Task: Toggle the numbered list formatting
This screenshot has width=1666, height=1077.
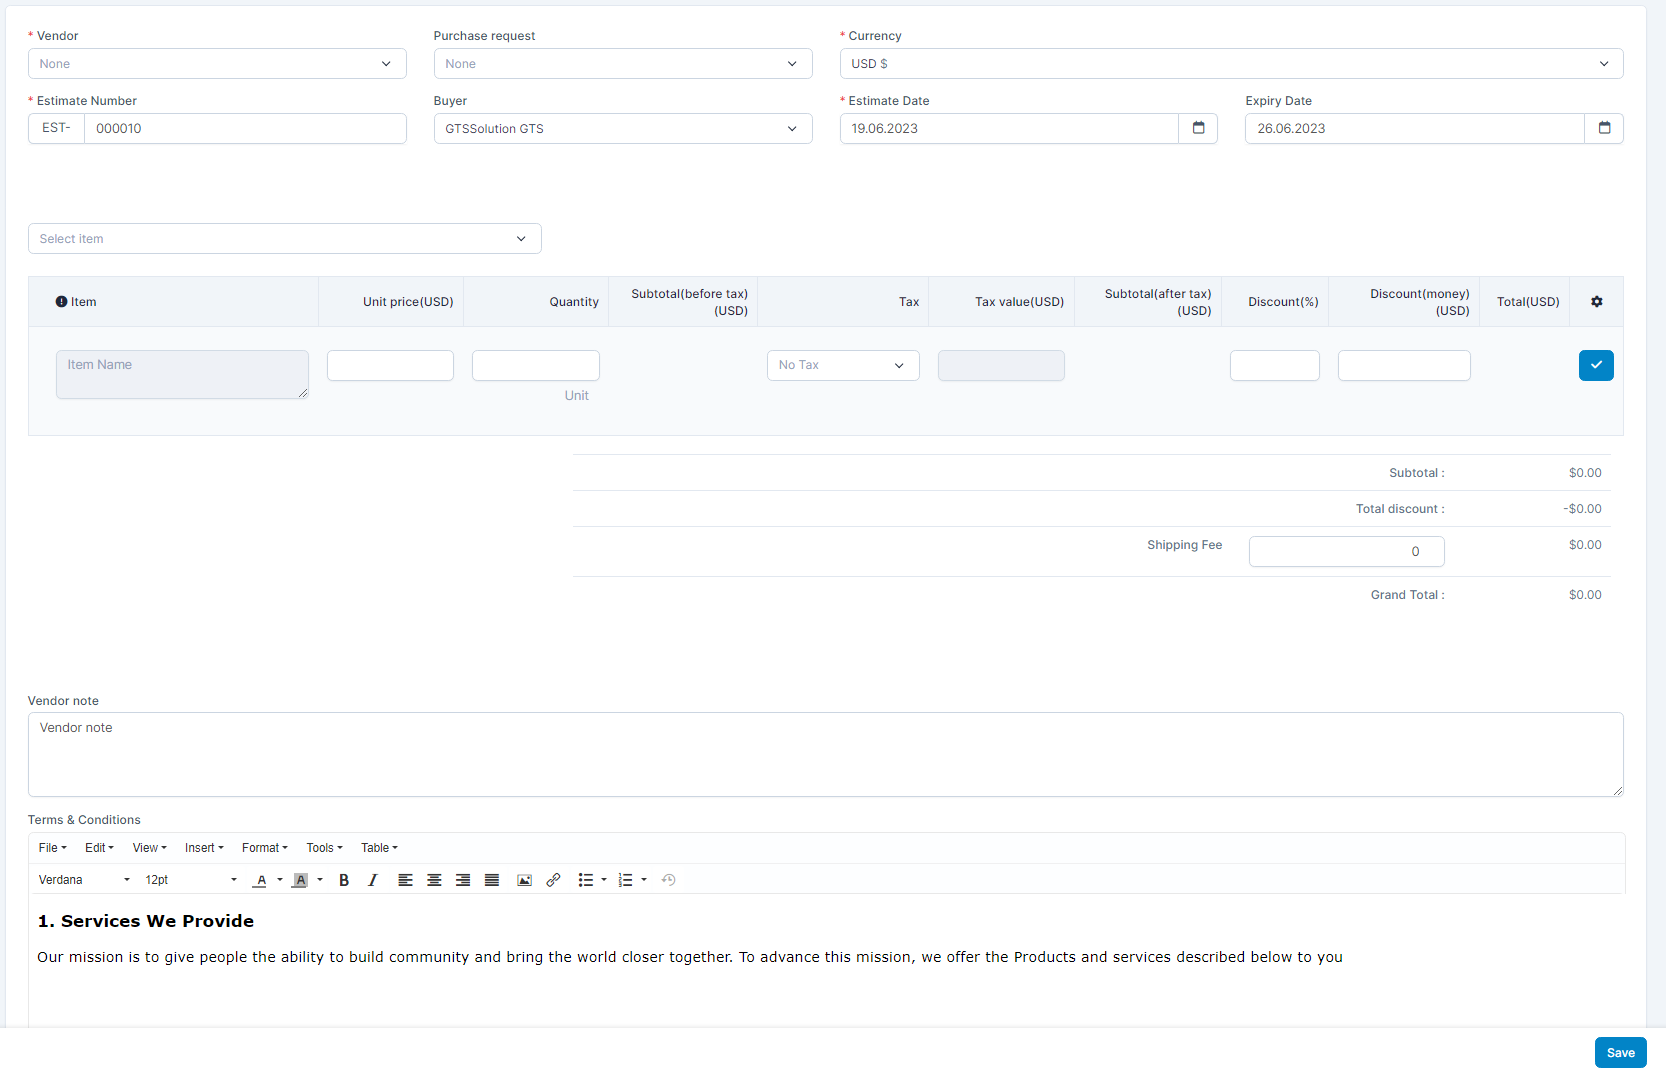Action: [x=626, y=880]
